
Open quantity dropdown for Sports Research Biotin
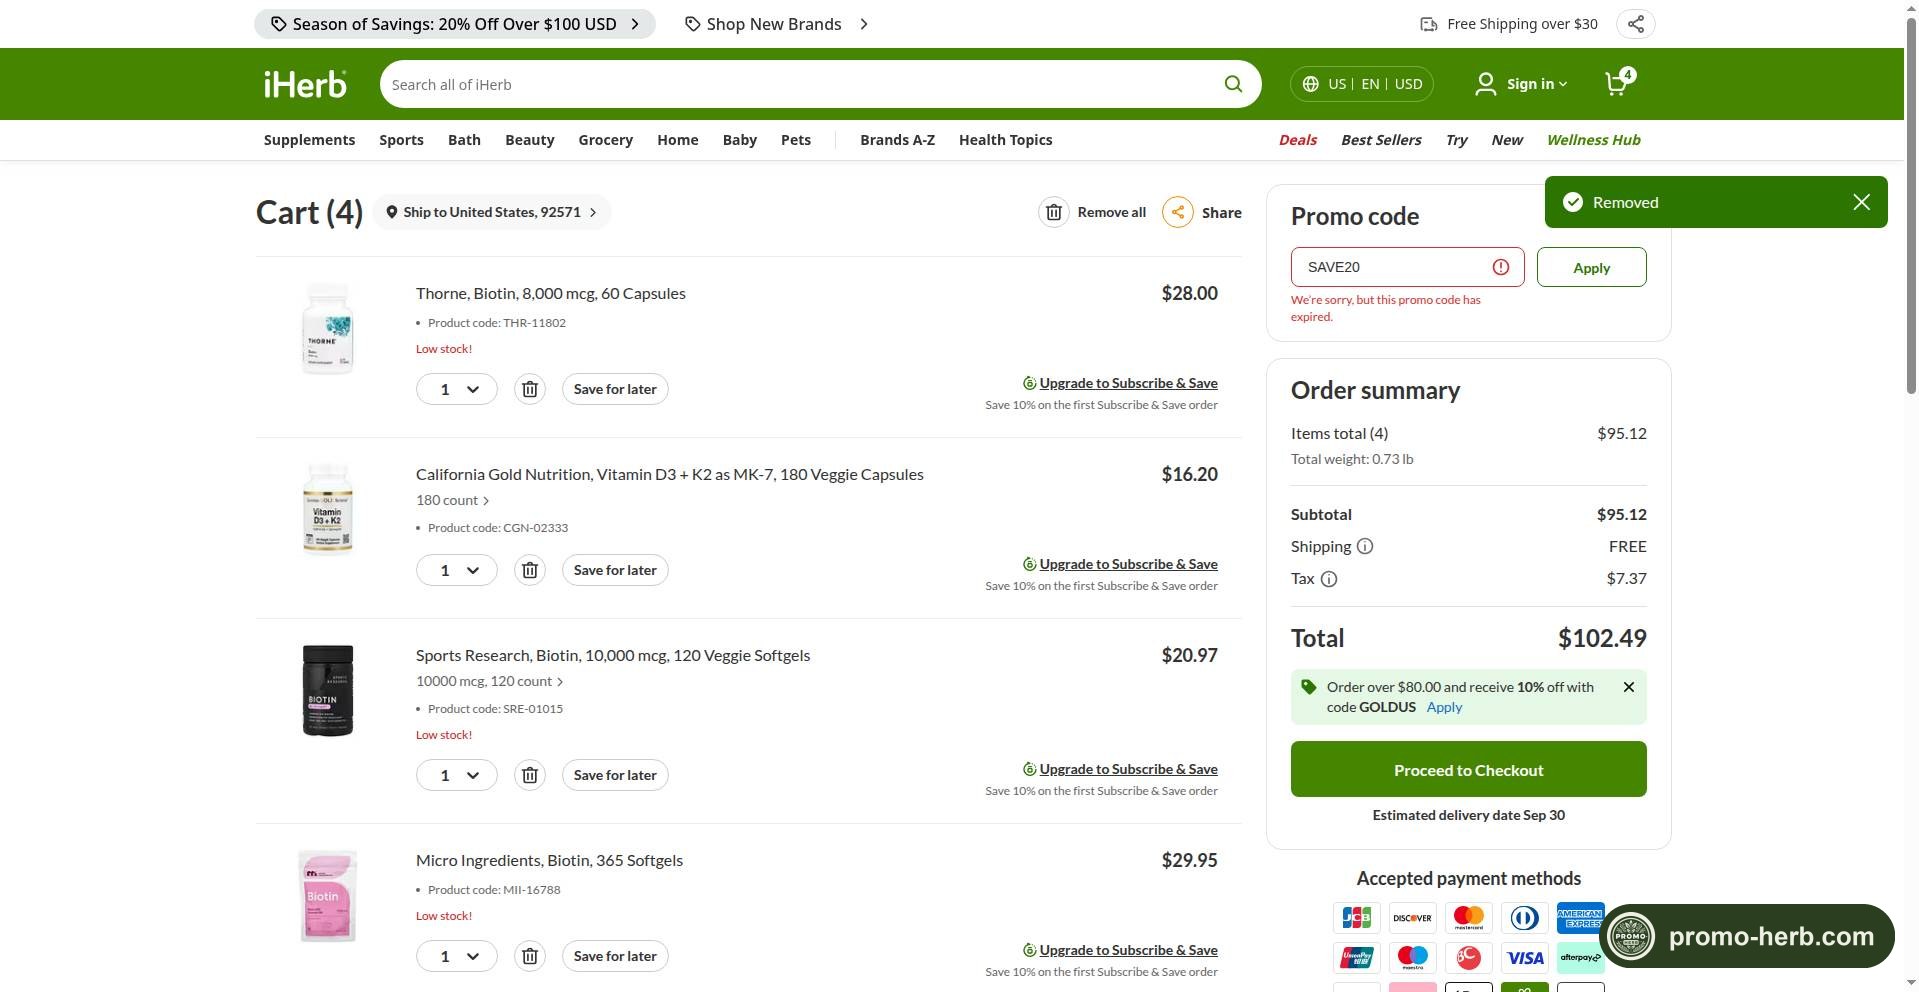pos(457,775)
